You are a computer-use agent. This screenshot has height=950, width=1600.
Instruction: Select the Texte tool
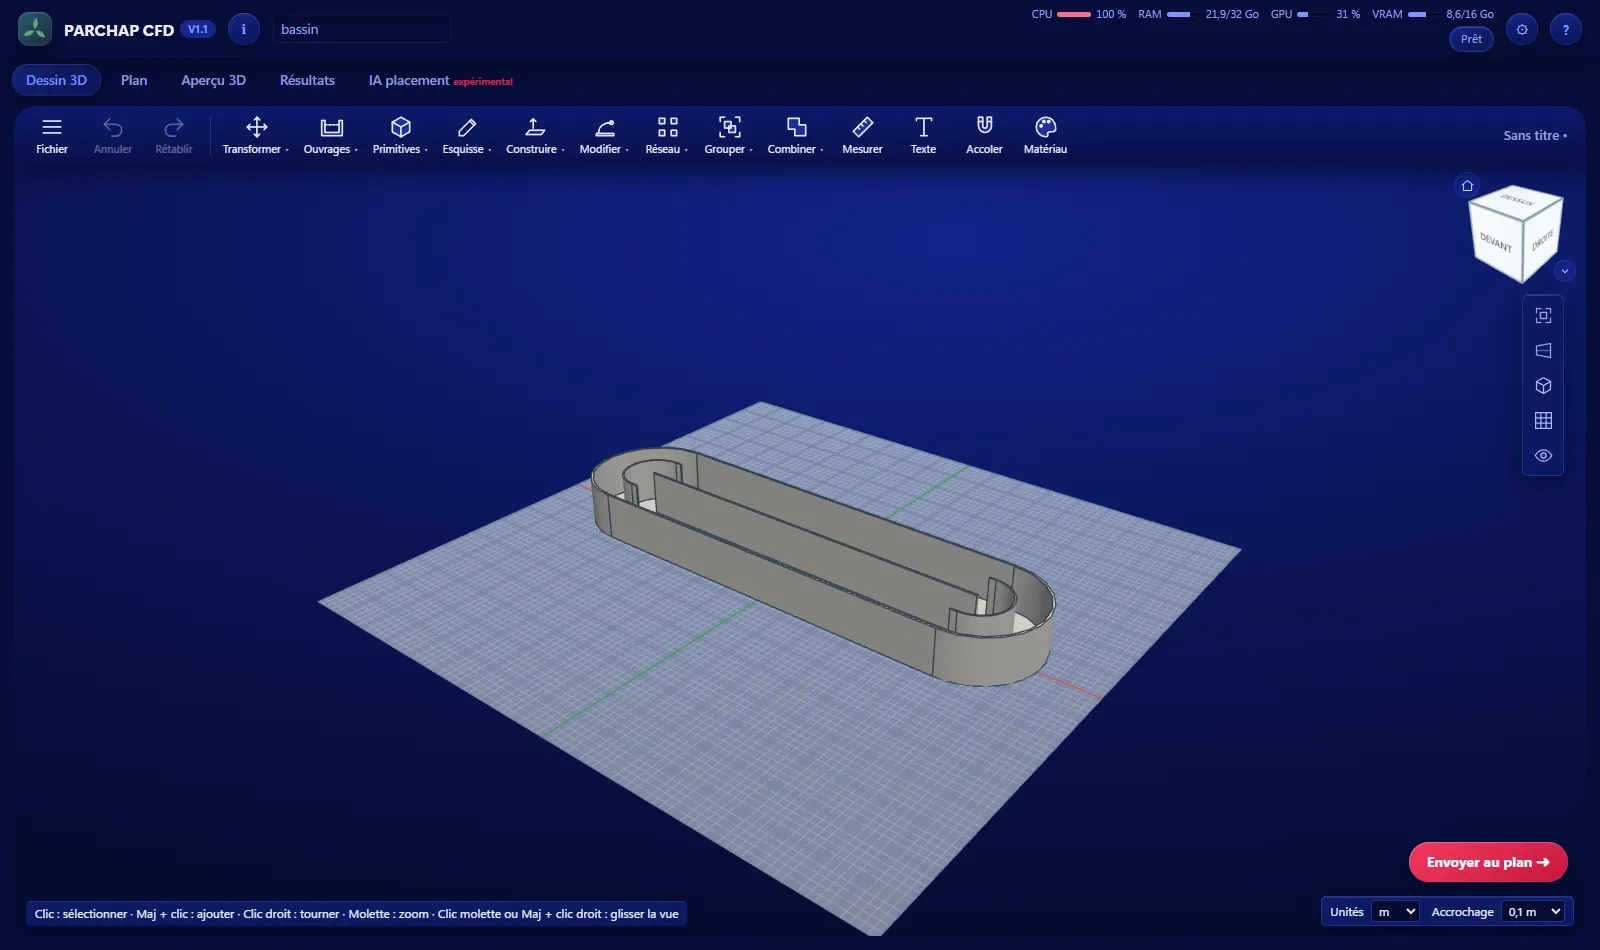point(923,135)
